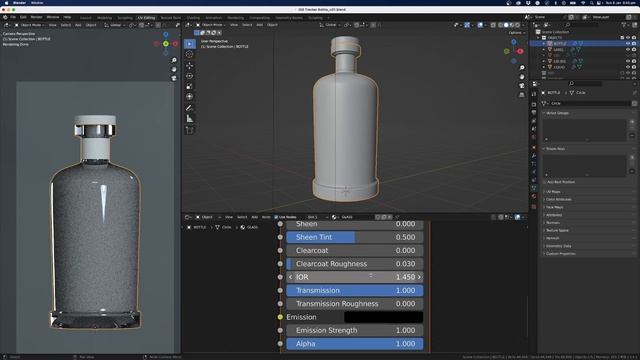The height and width of the screenshot is (360, 640).
Task: Open Global orientation dropdown in right viewport
Action: 330,25
